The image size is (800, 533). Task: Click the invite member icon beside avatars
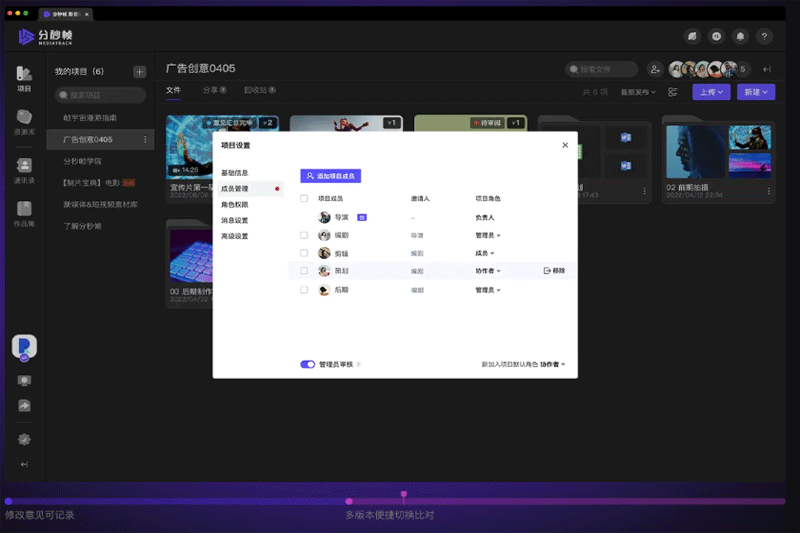click(x=655, y=69)
